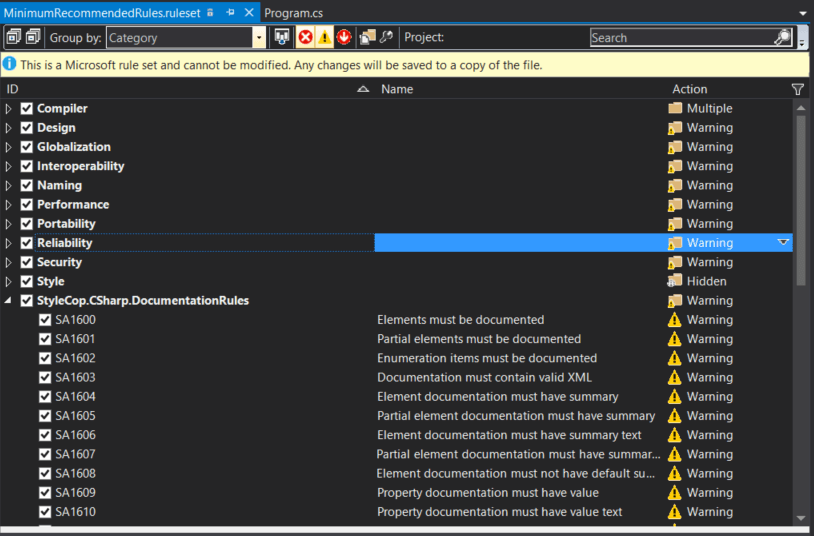814x536 pixels.
Task: Uncheck the SA1600 rule checkbox
Action: pyautogui.click(x=45, y=320)
